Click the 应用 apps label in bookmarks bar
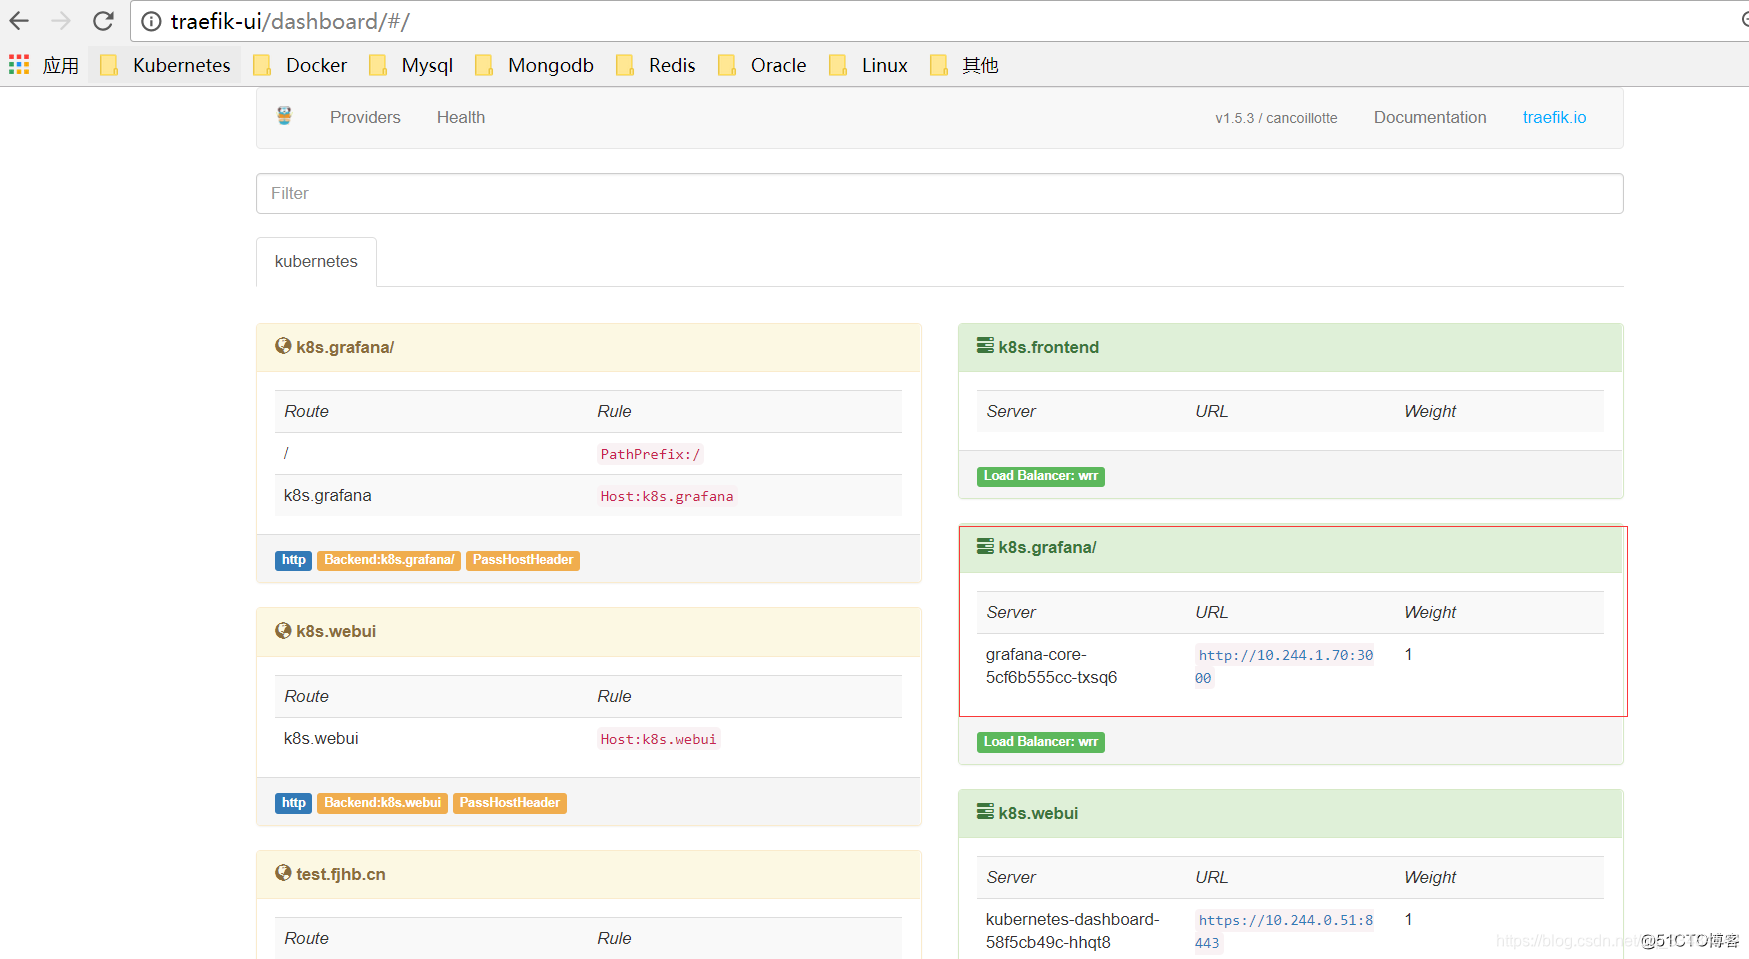This screenshot has height=959, width=1749. tap(61, 65)
